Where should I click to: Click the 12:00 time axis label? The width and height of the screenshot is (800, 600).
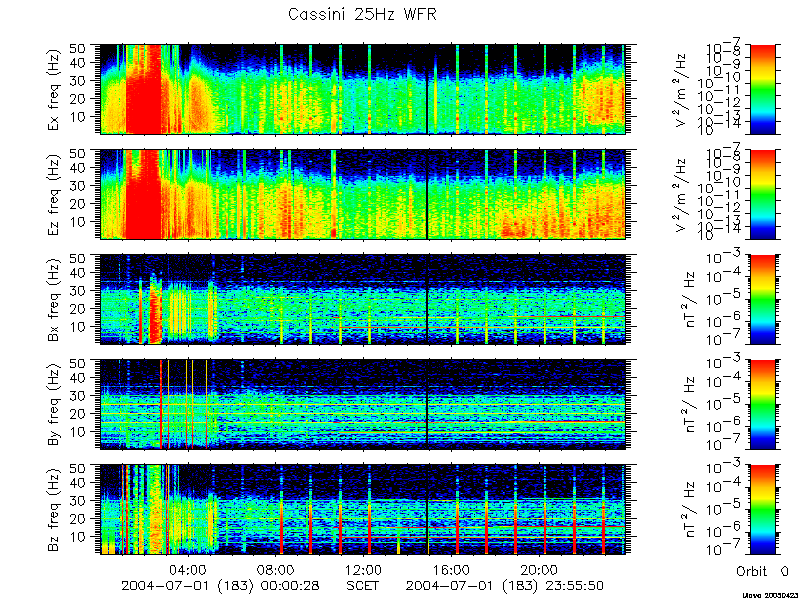[x=364, y=569]
